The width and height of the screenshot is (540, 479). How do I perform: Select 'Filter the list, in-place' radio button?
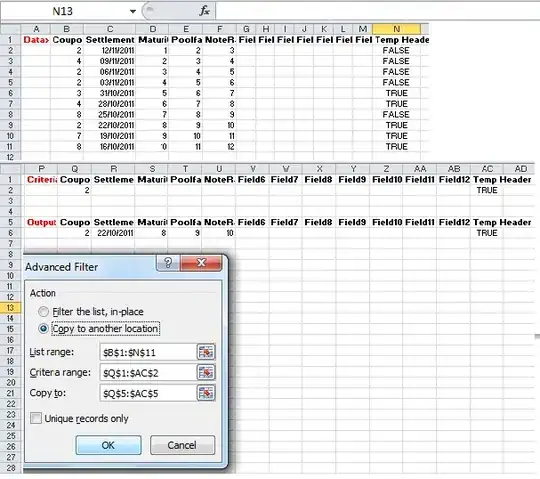(43, 312)
